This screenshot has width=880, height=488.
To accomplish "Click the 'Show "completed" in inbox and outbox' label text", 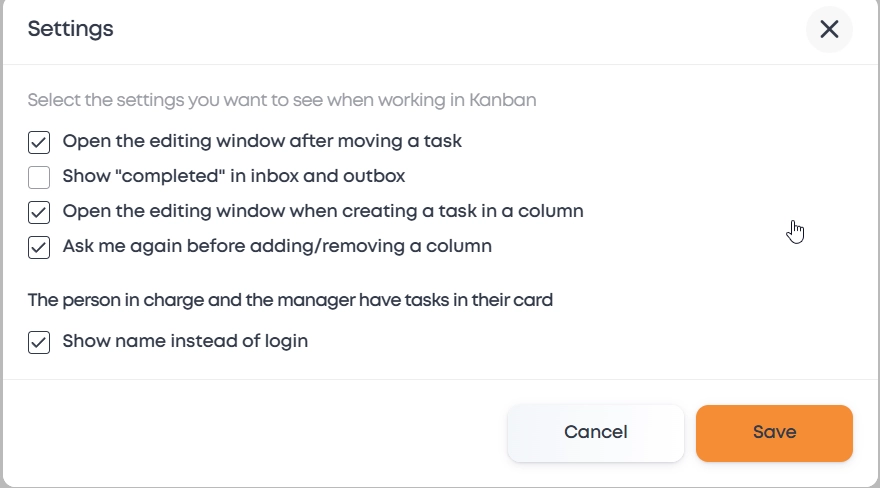I will 233,176.
